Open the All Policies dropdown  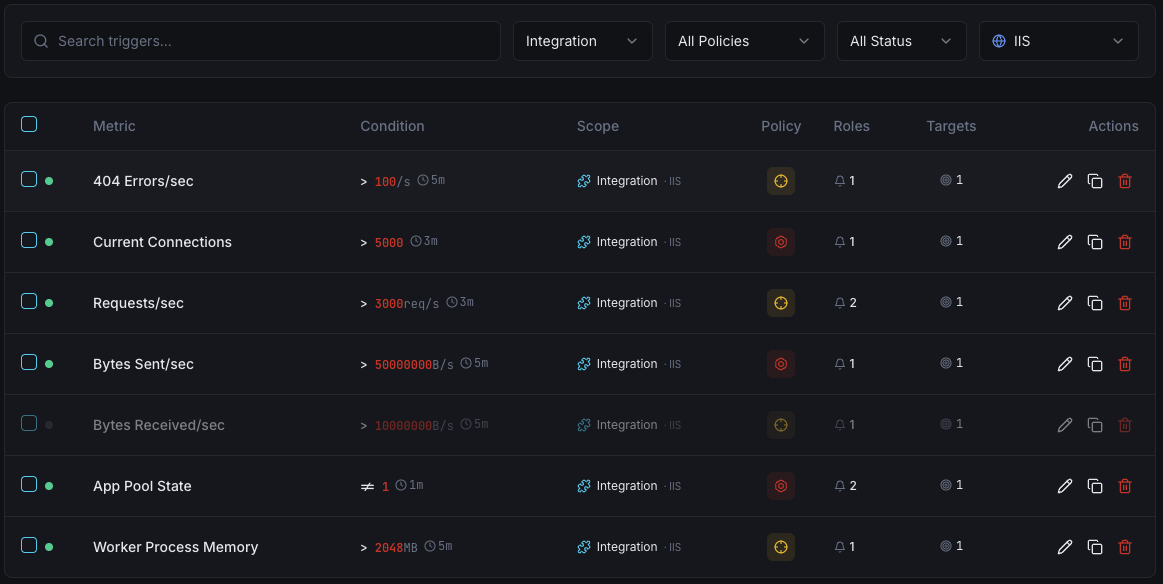(744, 41)
